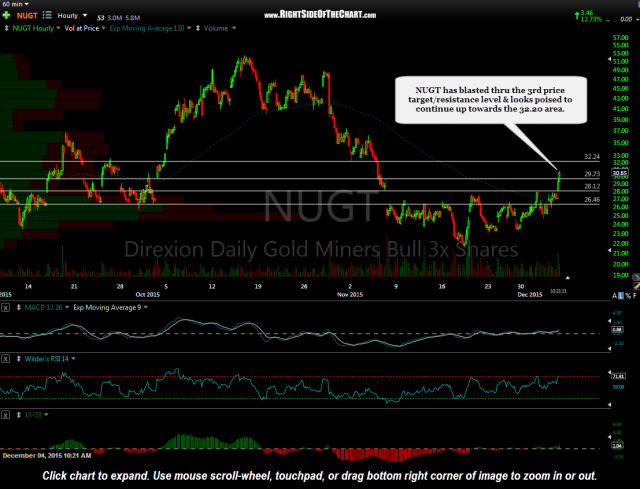The height and width of the screenshot is (489, 640).
Task: Click the RSI 71.91 value label
Action: pos(618,376)
